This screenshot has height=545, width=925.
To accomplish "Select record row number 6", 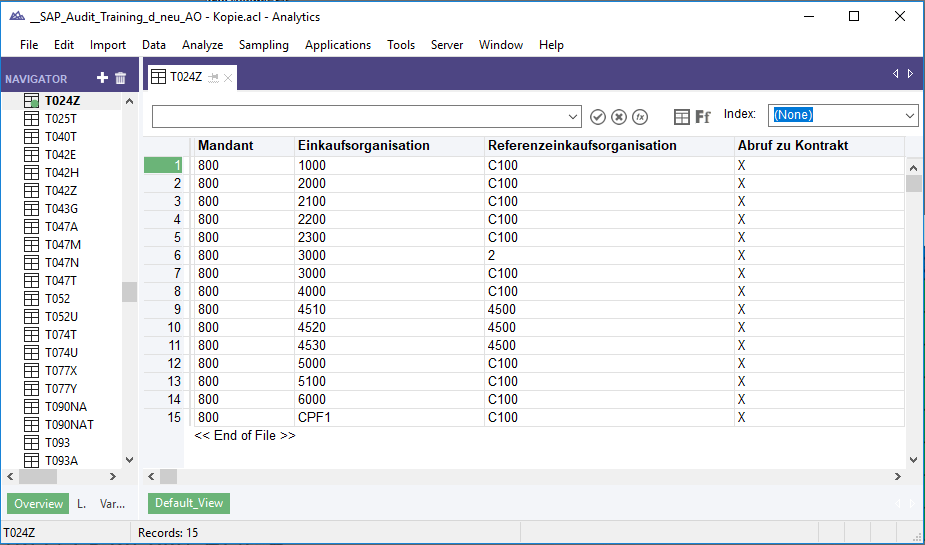I will coord(165,255).
